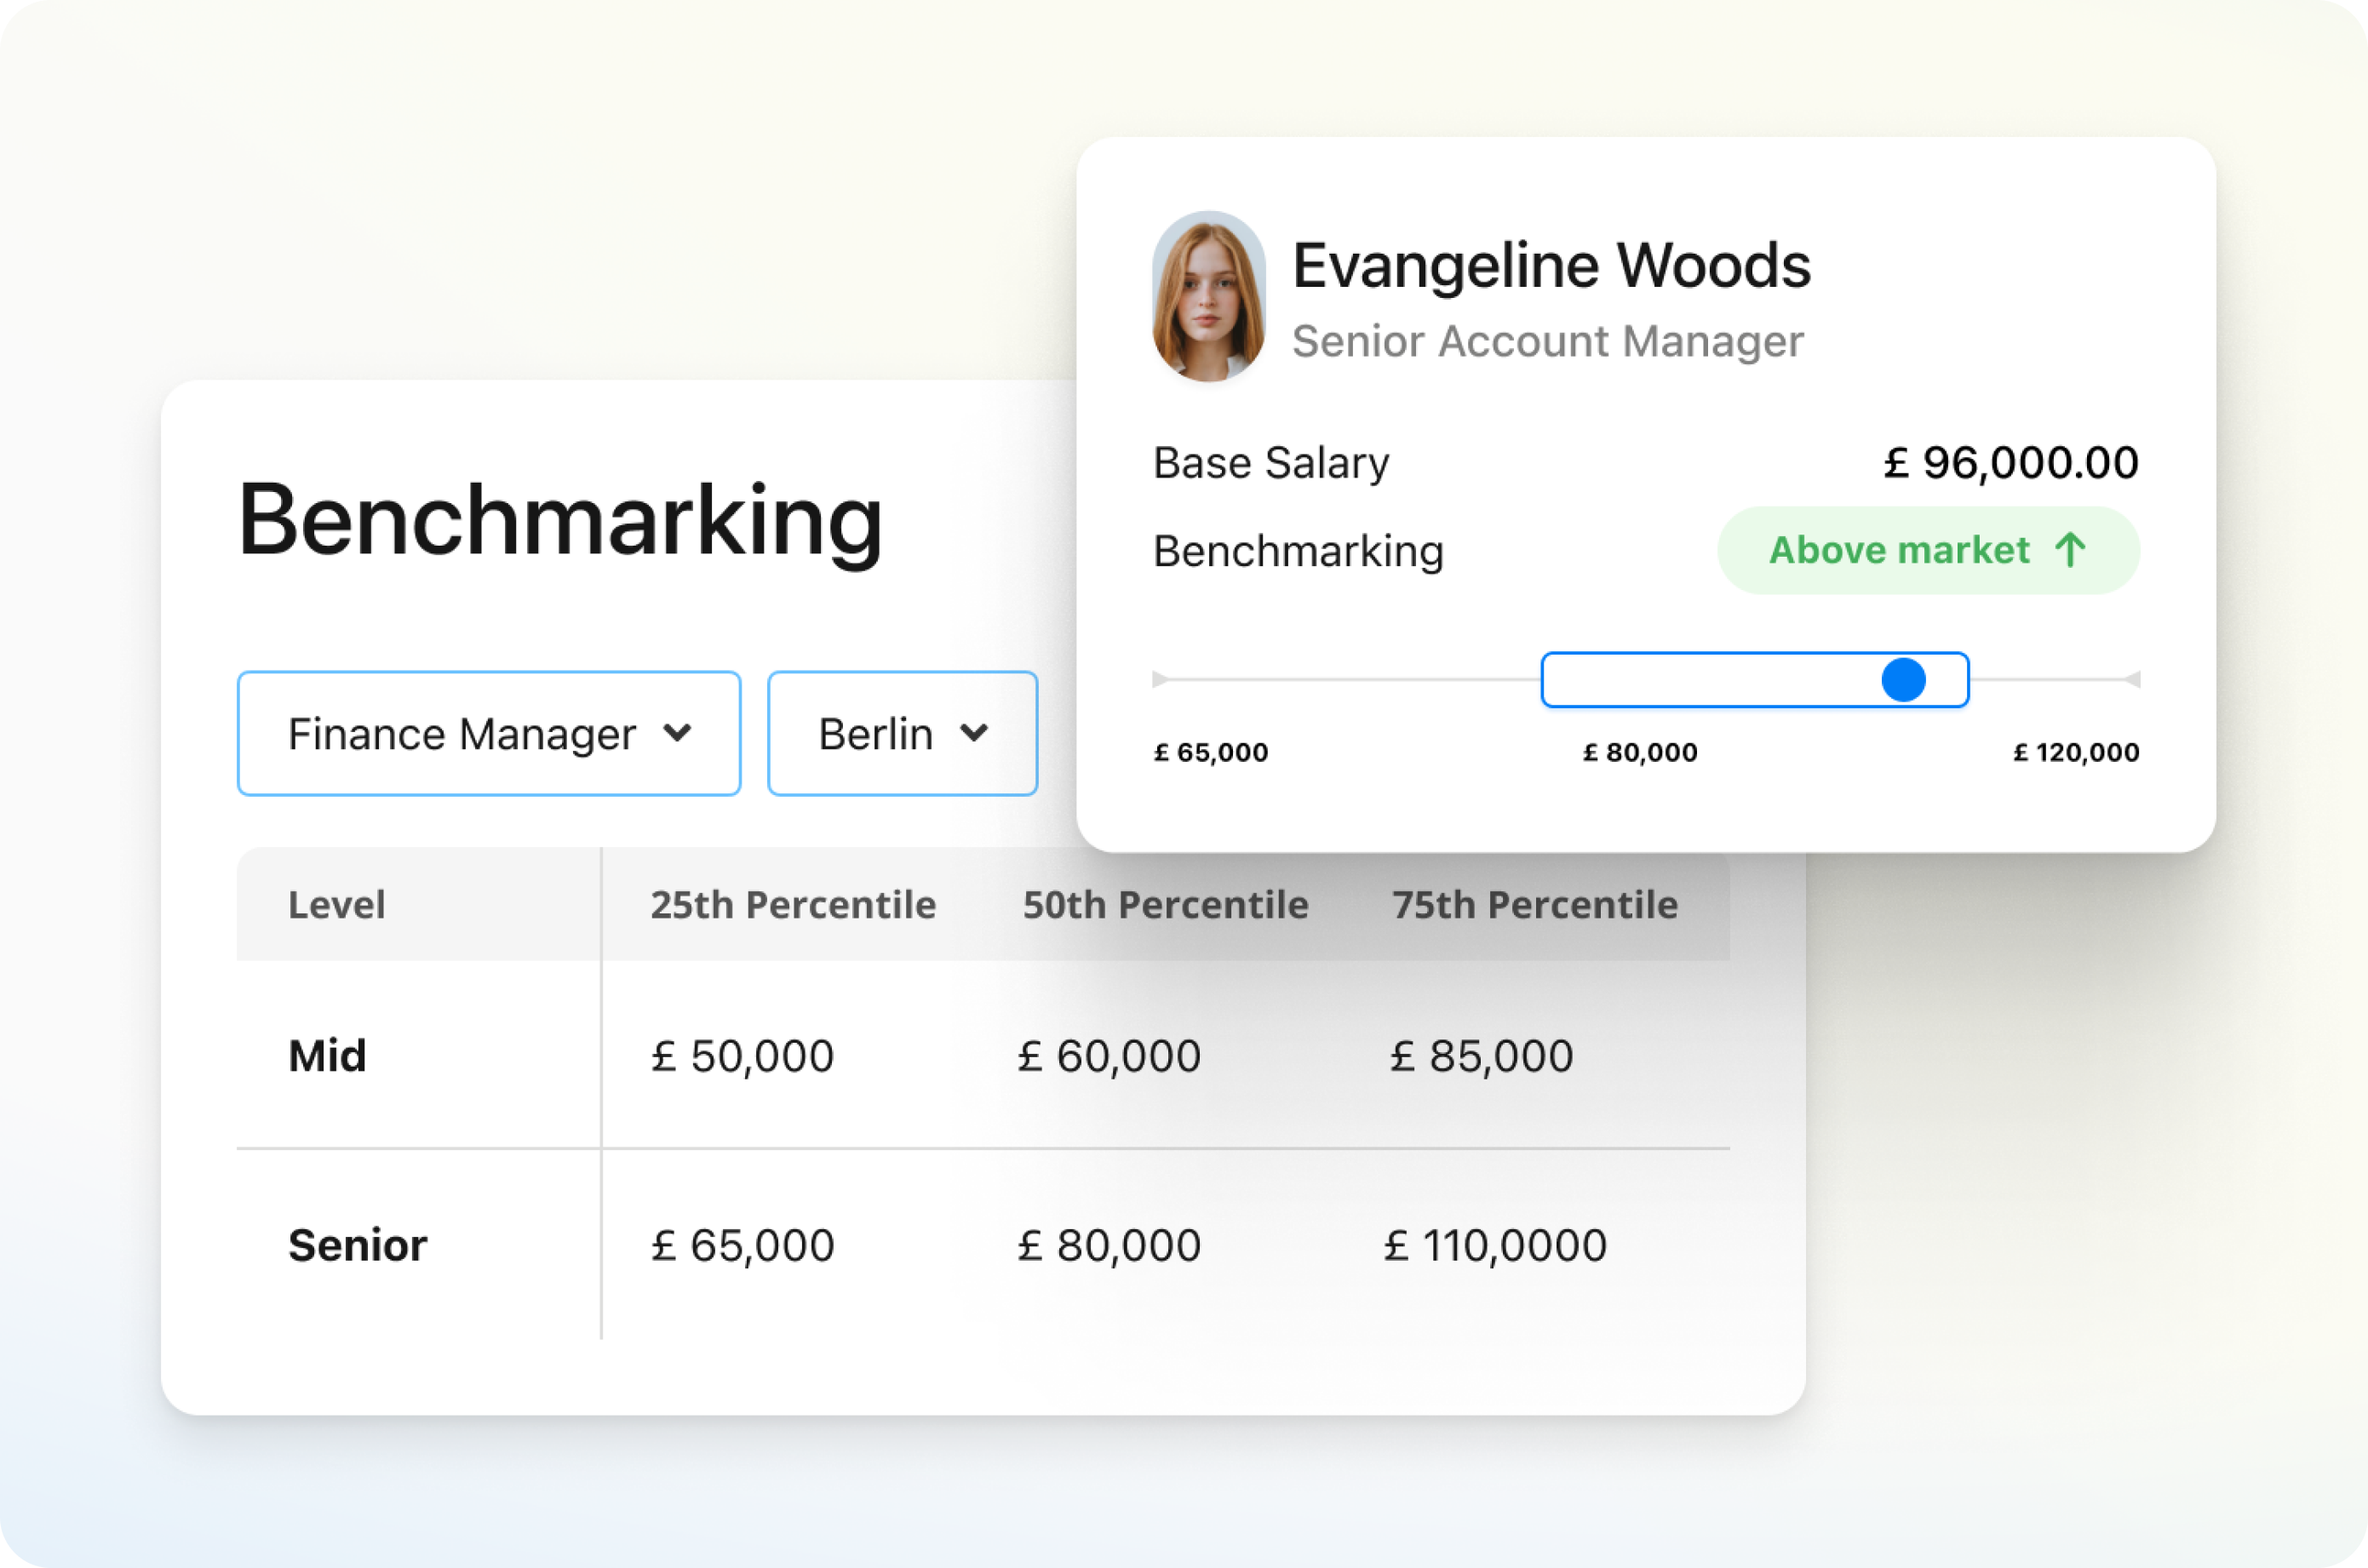Click the right arrow end of salary range
This screenshot has width=2368, height=1568.
pos(2132,680)
